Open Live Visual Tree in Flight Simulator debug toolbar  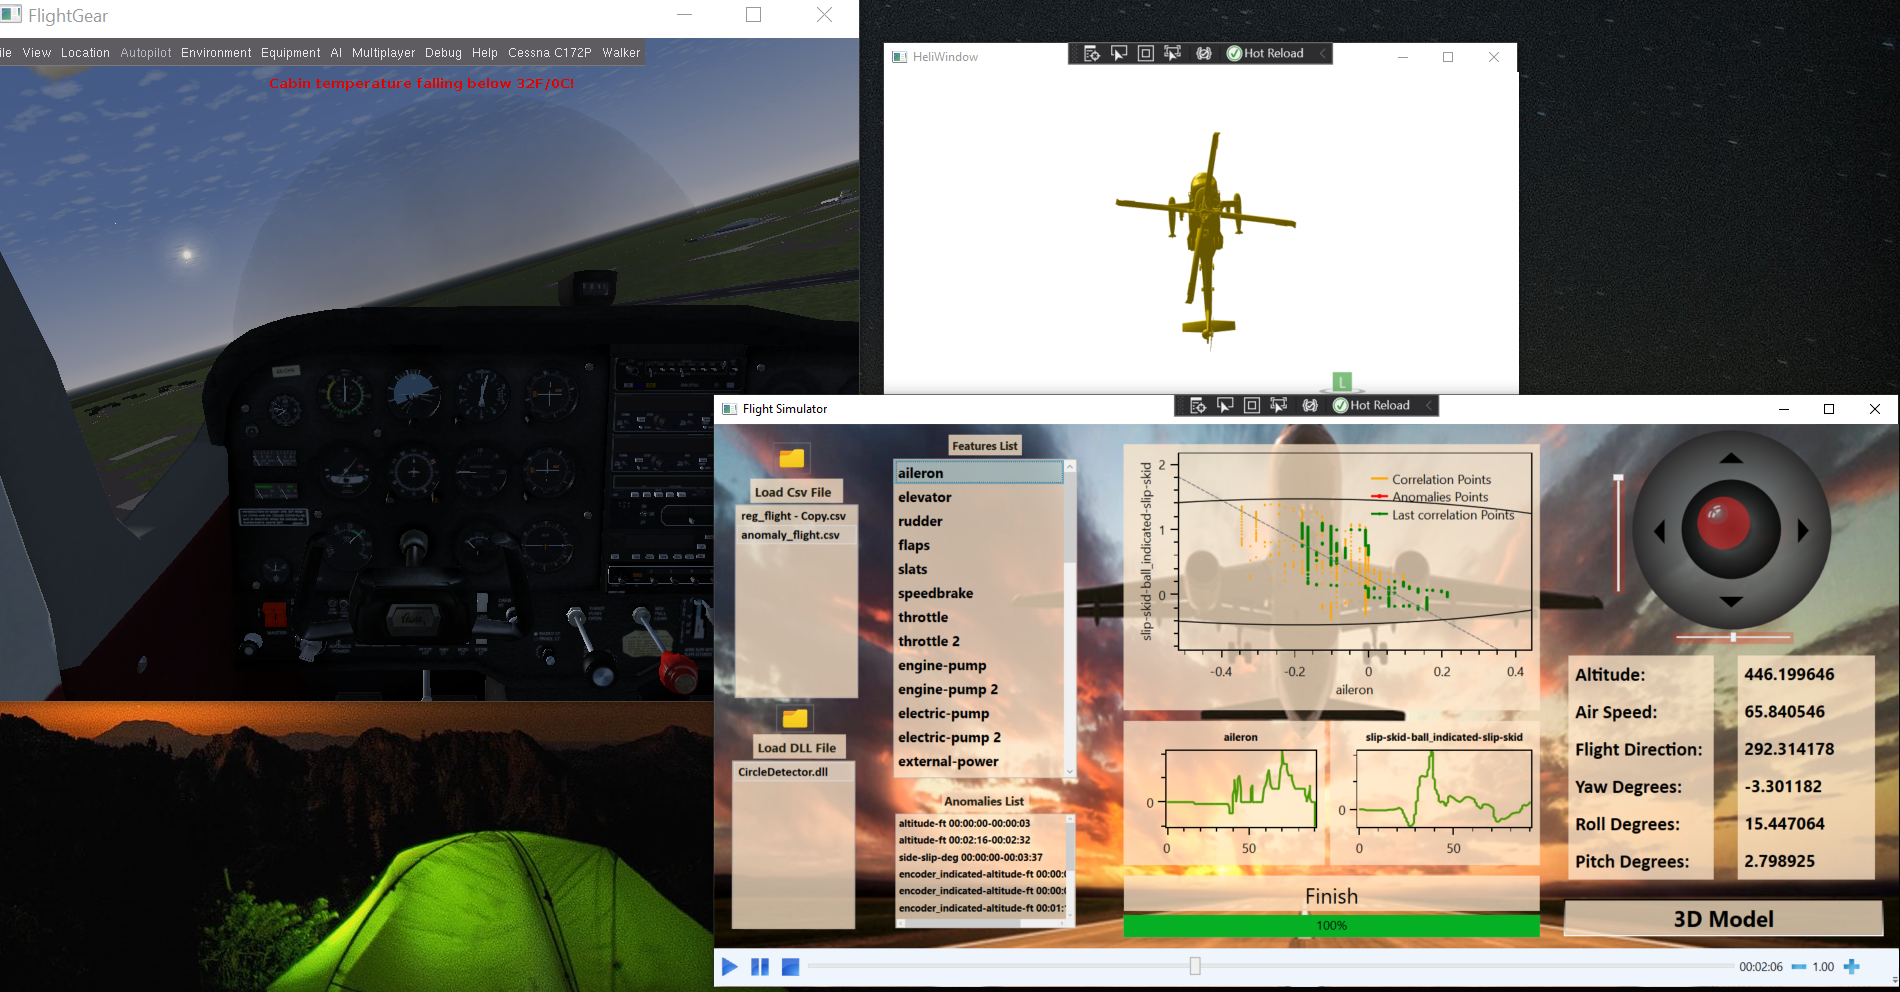tap(1198, 405)
